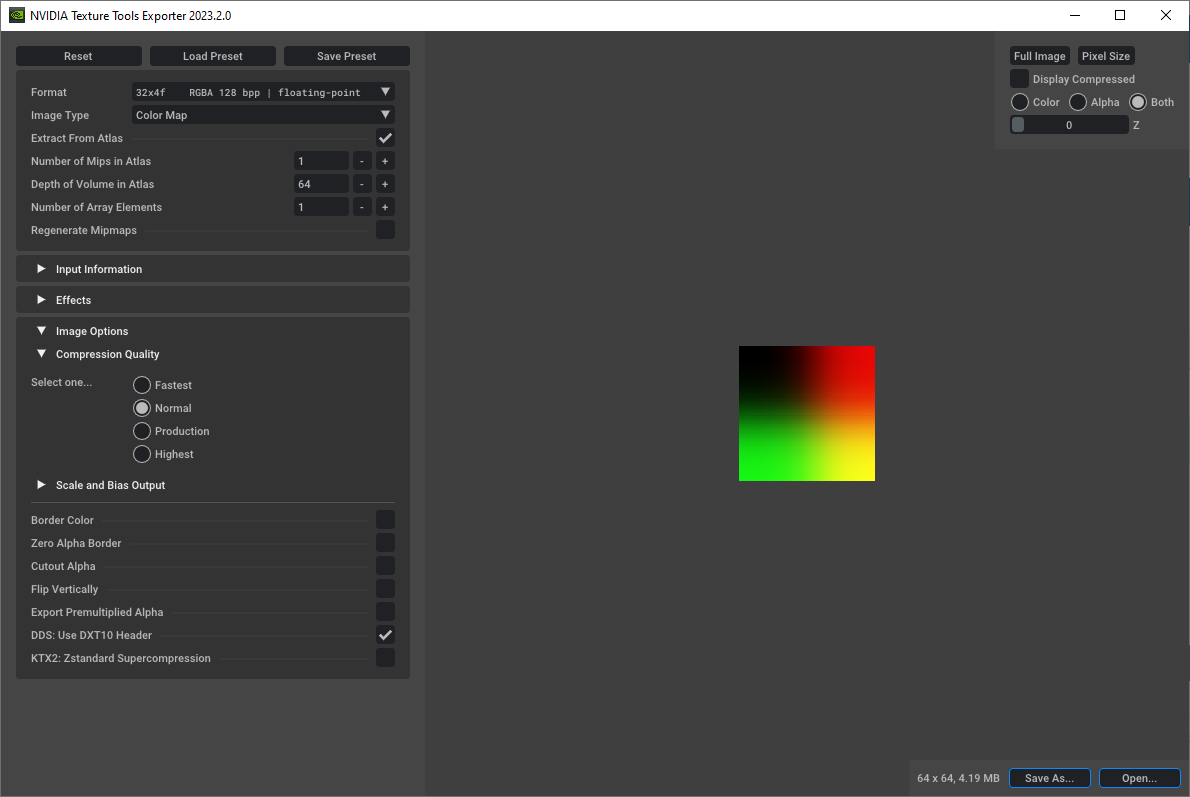The image size is (1190, 797).
Task: Uncheck Extract From Atlas checkbox
Action: point(385,138)
